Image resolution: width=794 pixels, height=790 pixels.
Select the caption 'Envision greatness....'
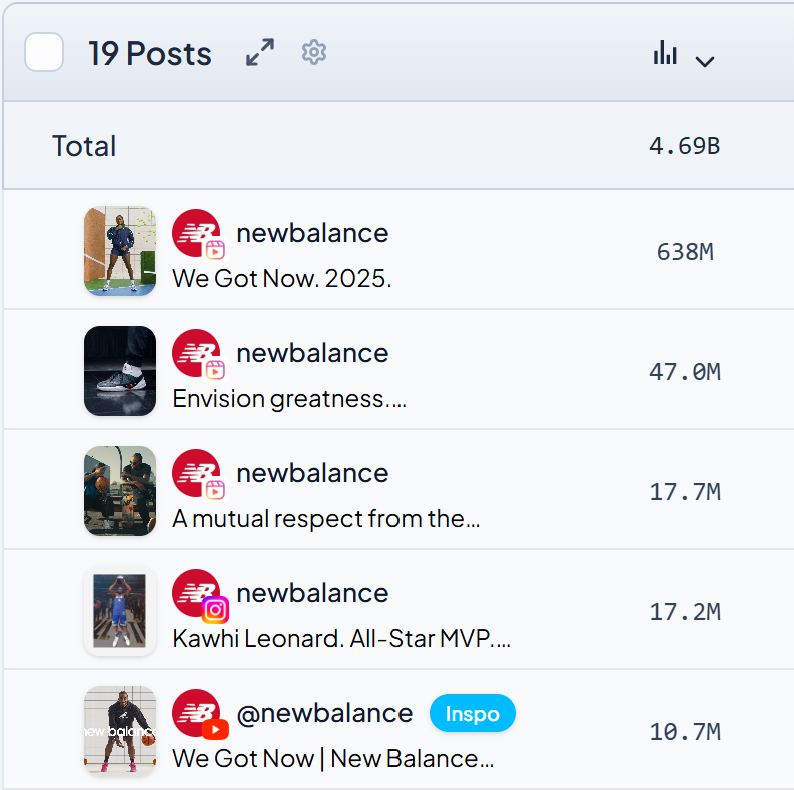coord(289,399)
